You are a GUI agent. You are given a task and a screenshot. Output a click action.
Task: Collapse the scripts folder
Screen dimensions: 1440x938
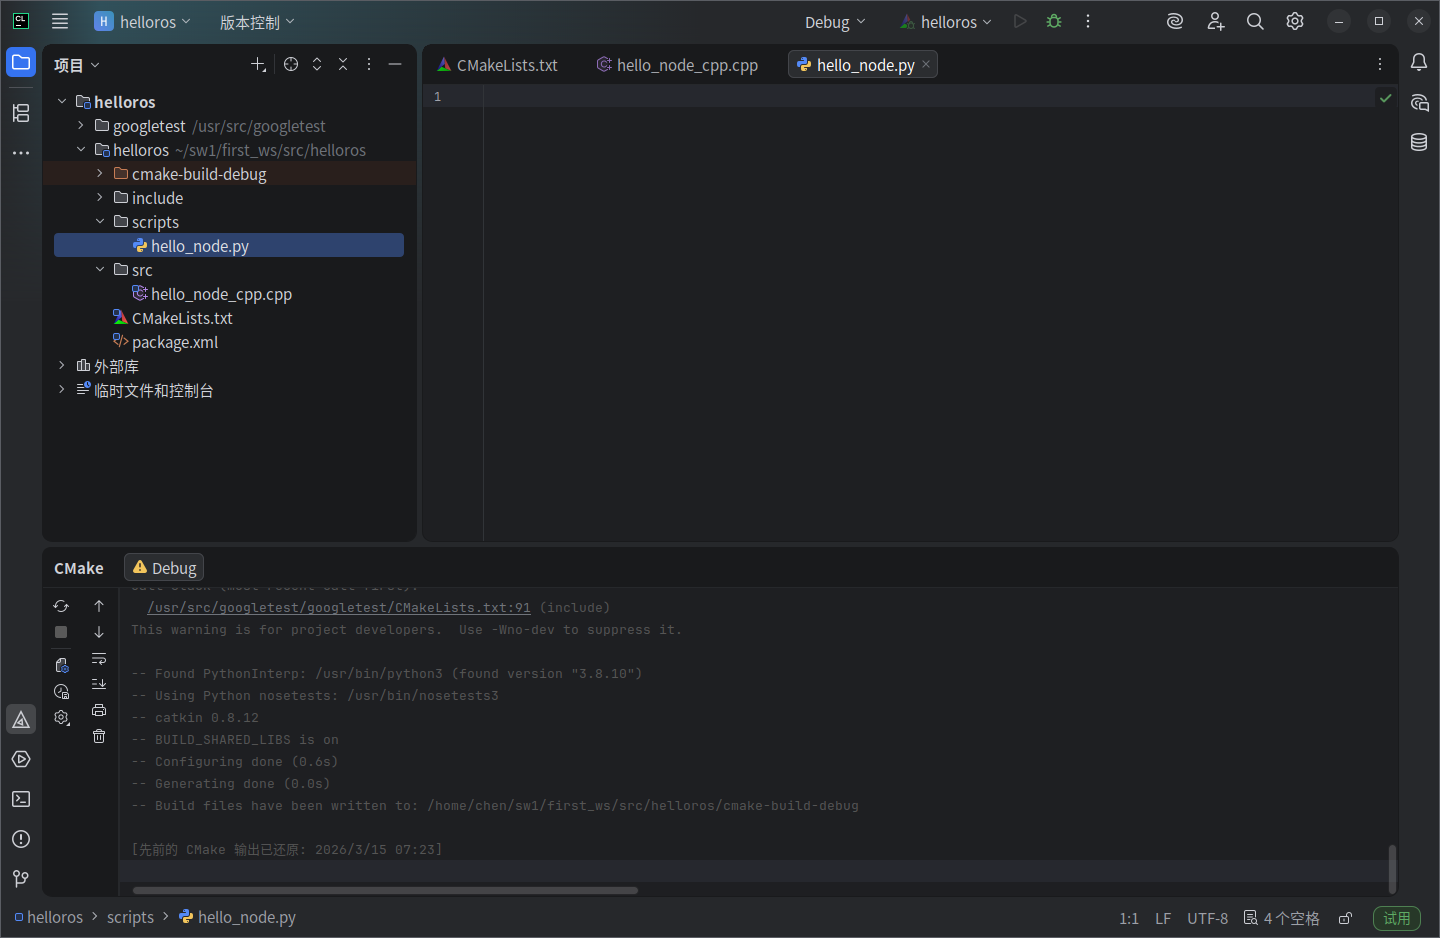point(100,221)
